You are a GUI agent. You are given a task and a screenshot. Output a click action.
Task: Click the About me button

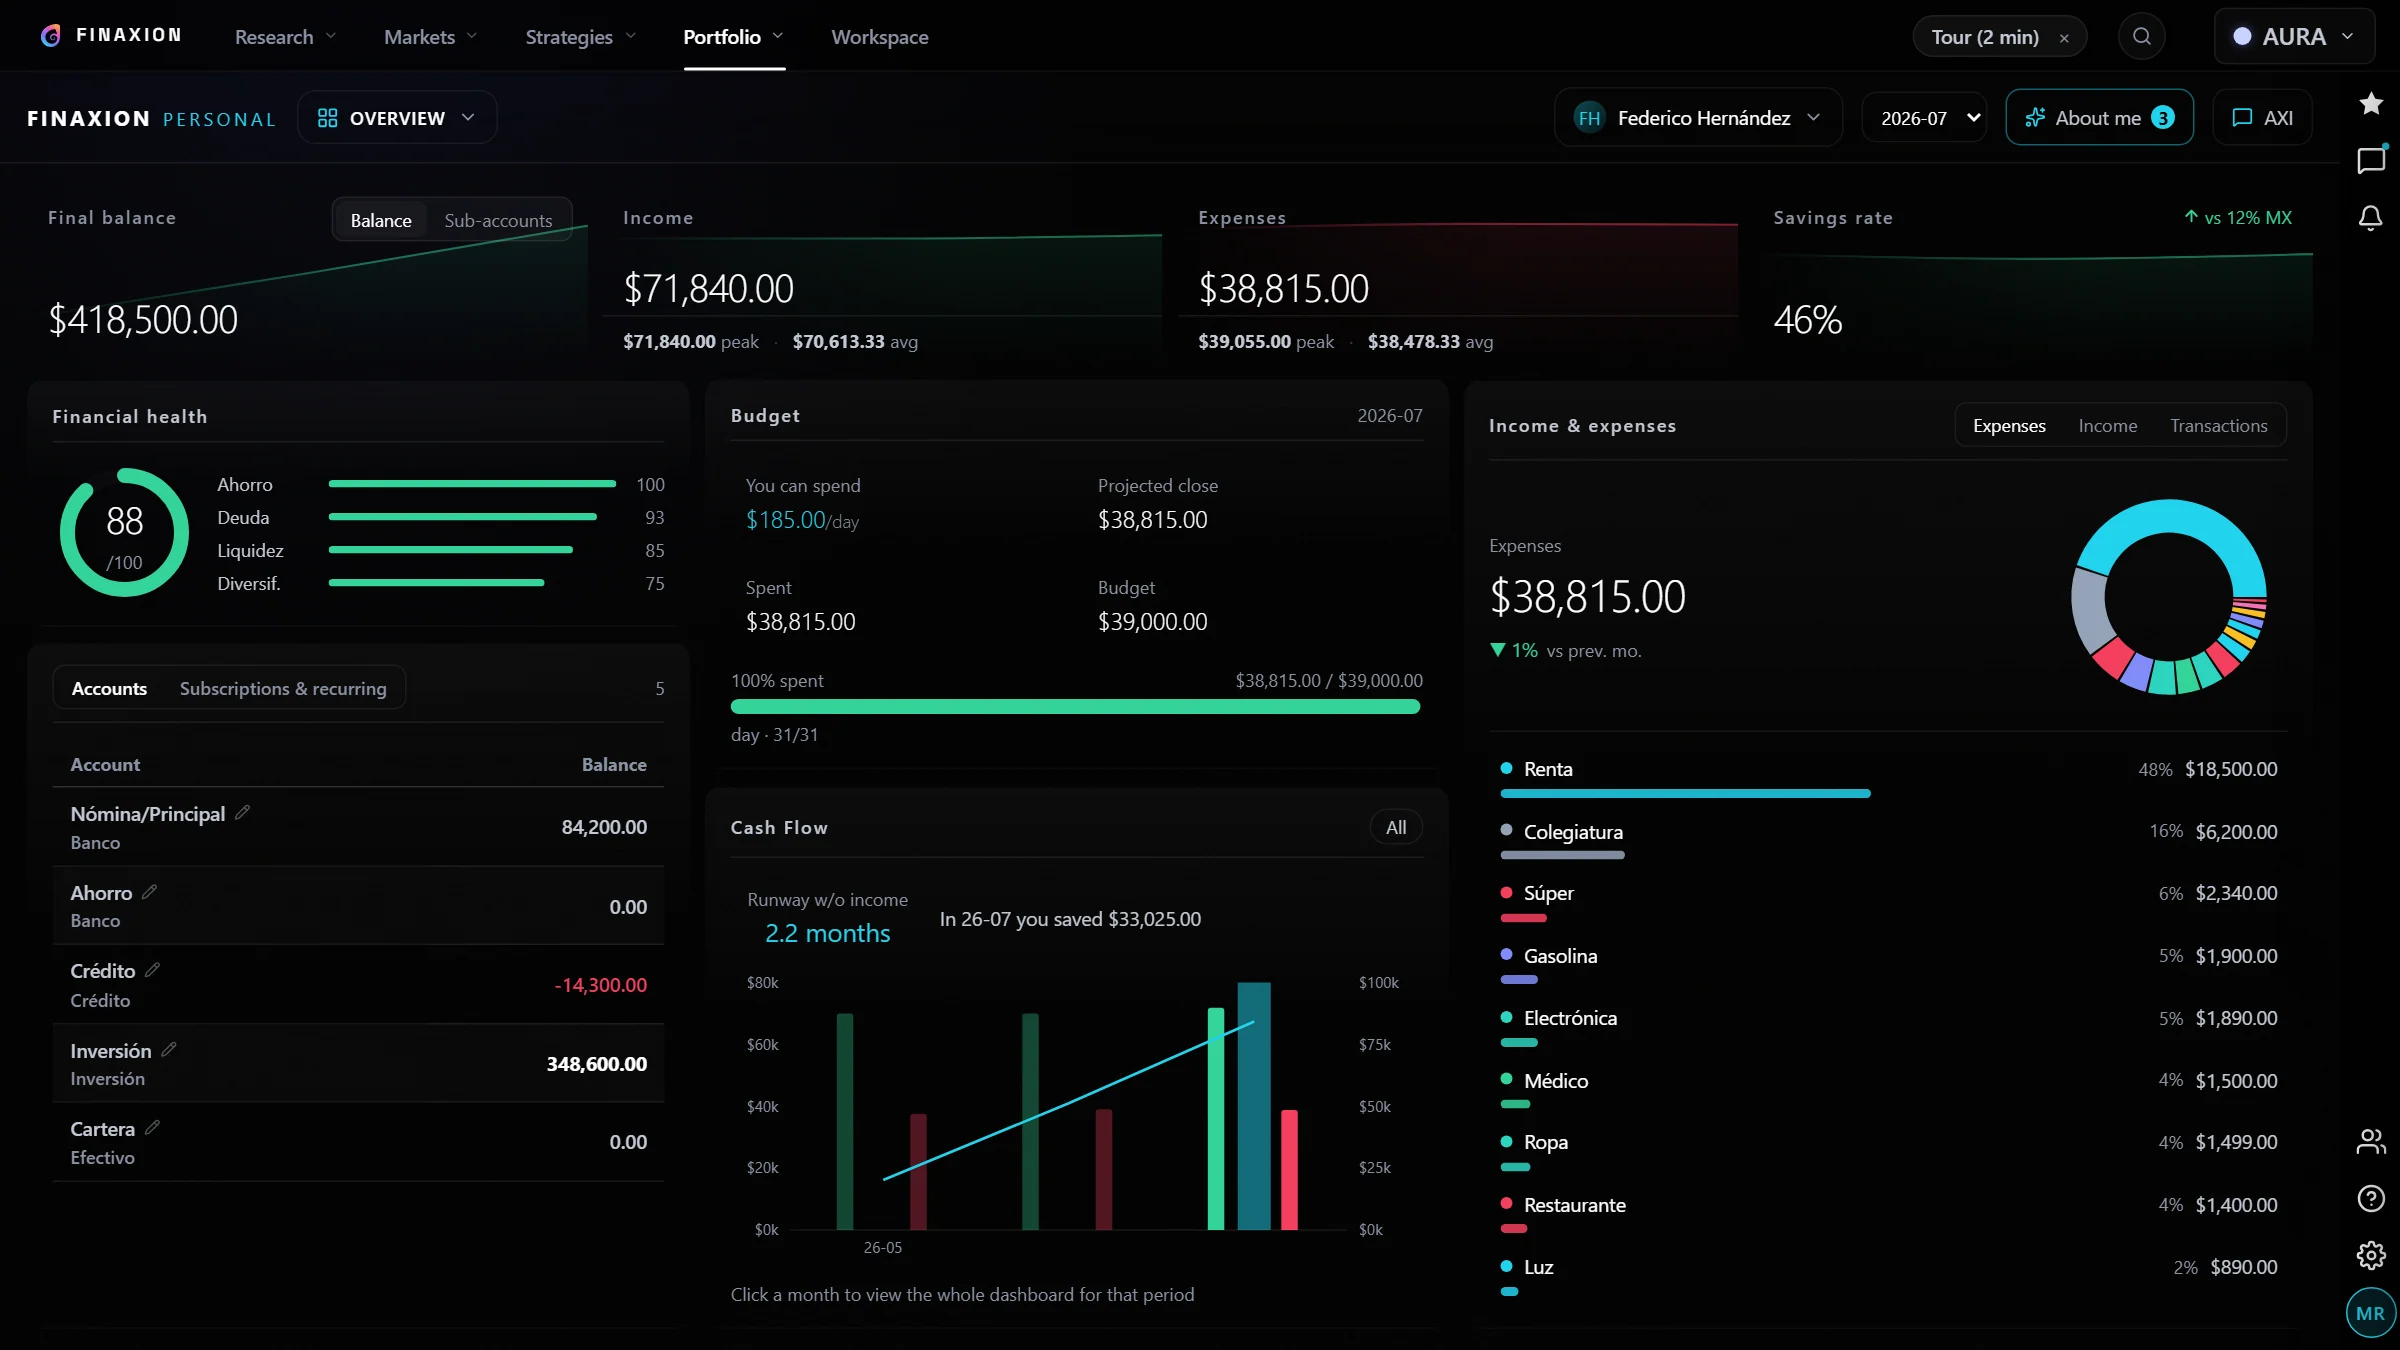click(2099, 118)
